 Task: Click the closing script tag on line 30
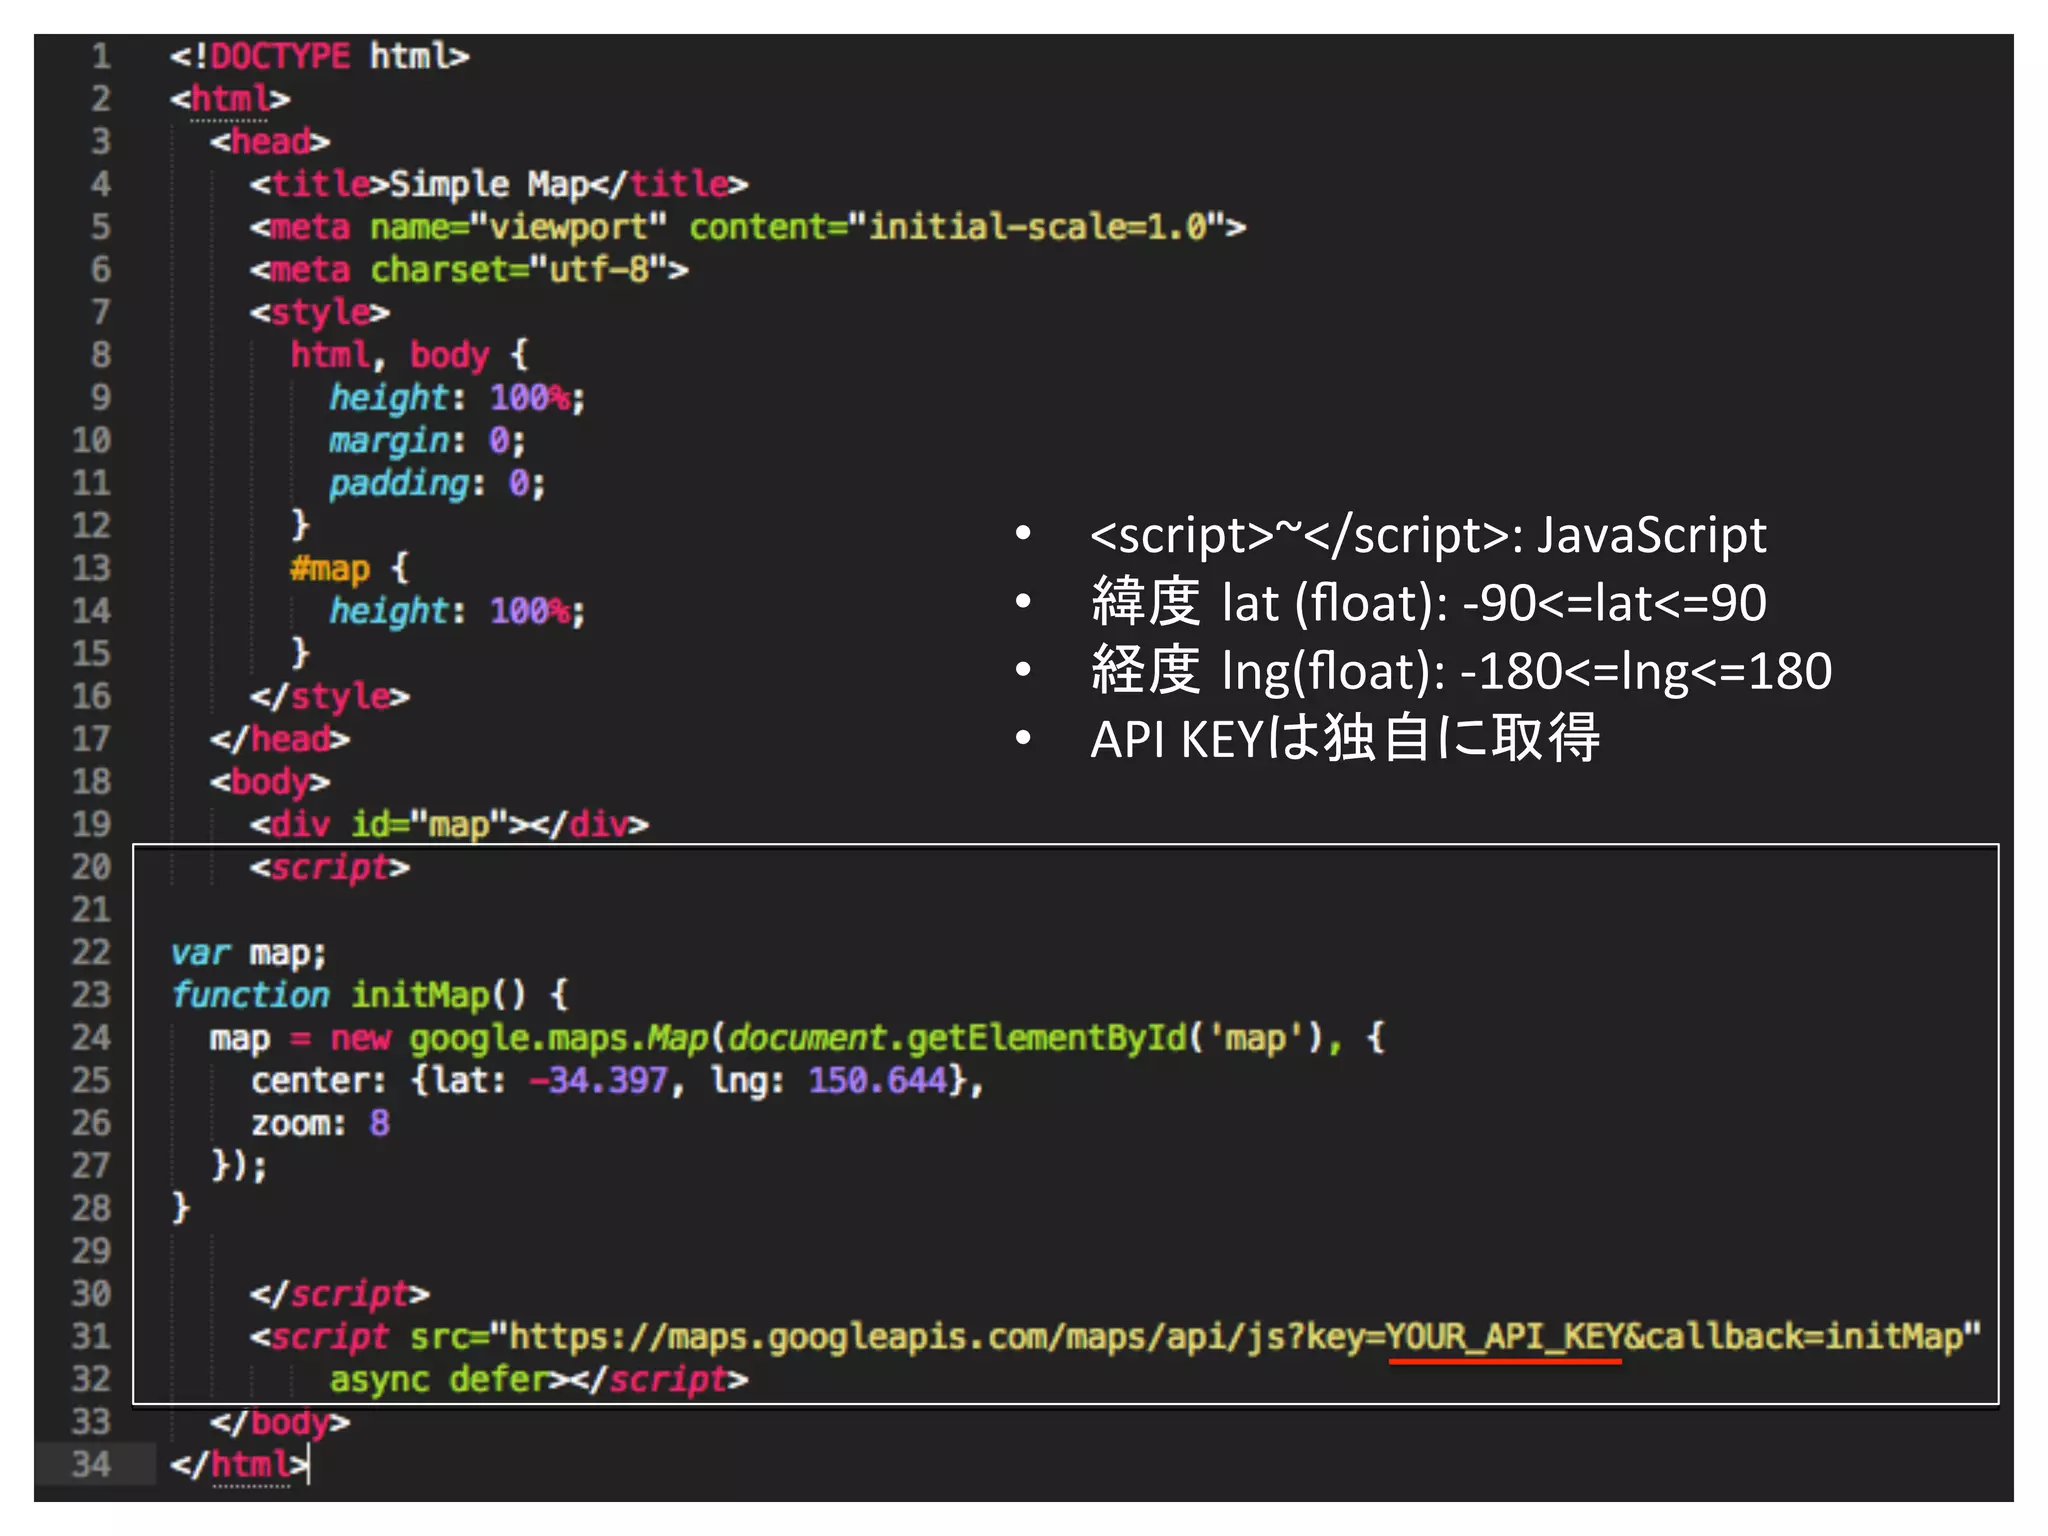[x=340, y=1295]
